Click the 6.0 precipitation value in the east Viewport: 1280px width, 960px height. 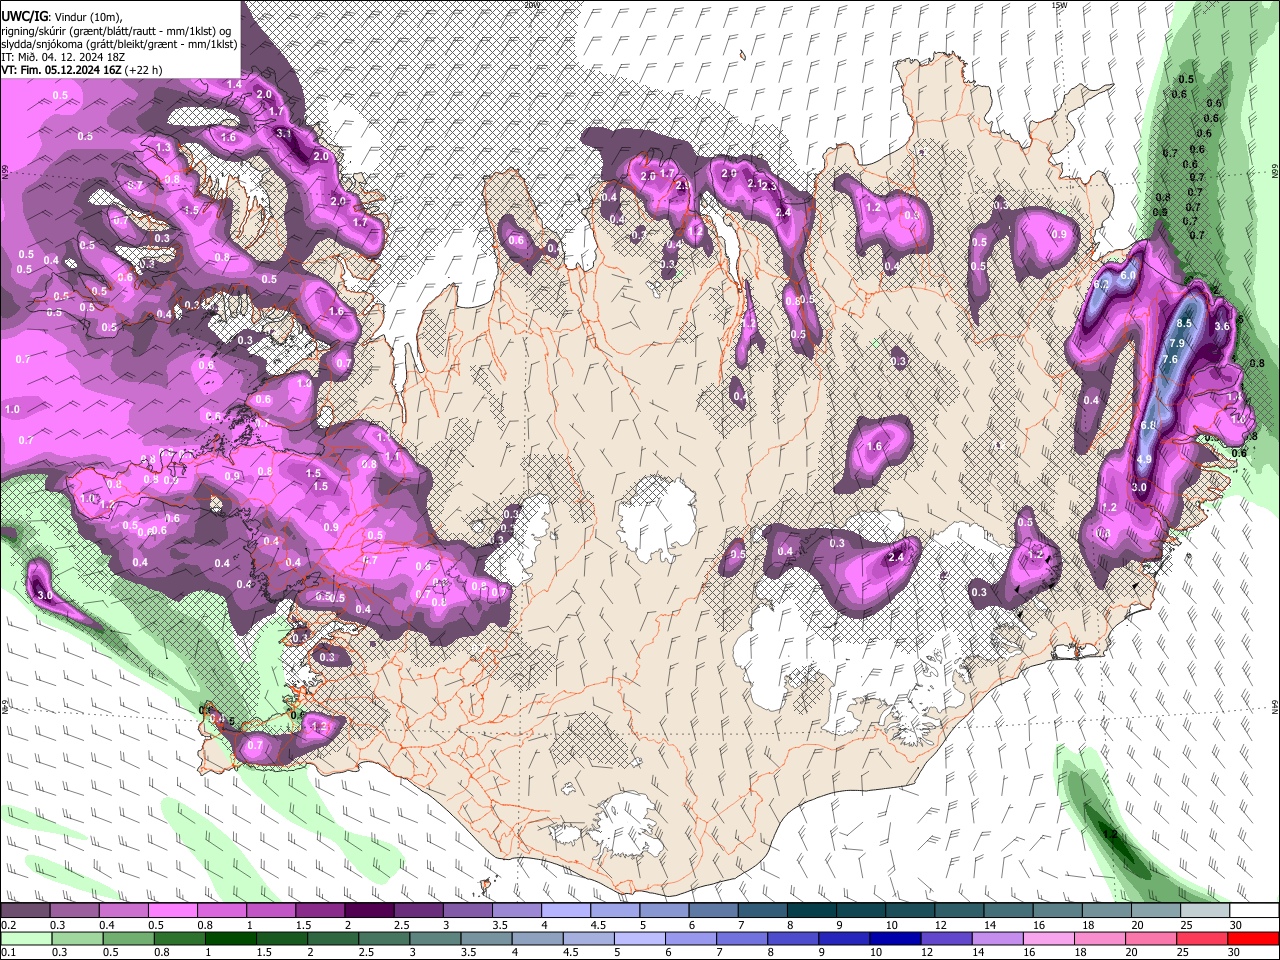(x=1129, y=274)
